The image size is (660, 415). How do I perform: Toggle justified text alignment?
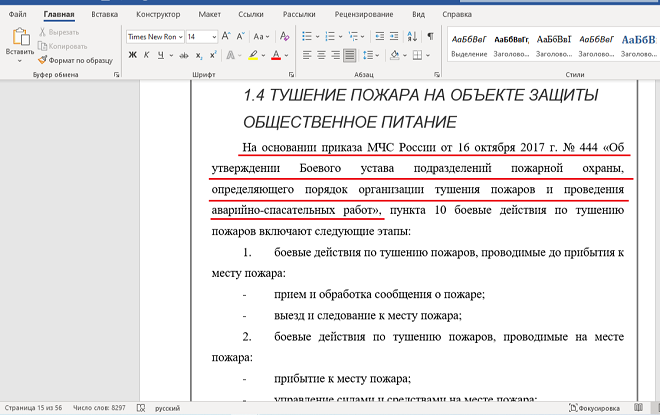(350, 55)
